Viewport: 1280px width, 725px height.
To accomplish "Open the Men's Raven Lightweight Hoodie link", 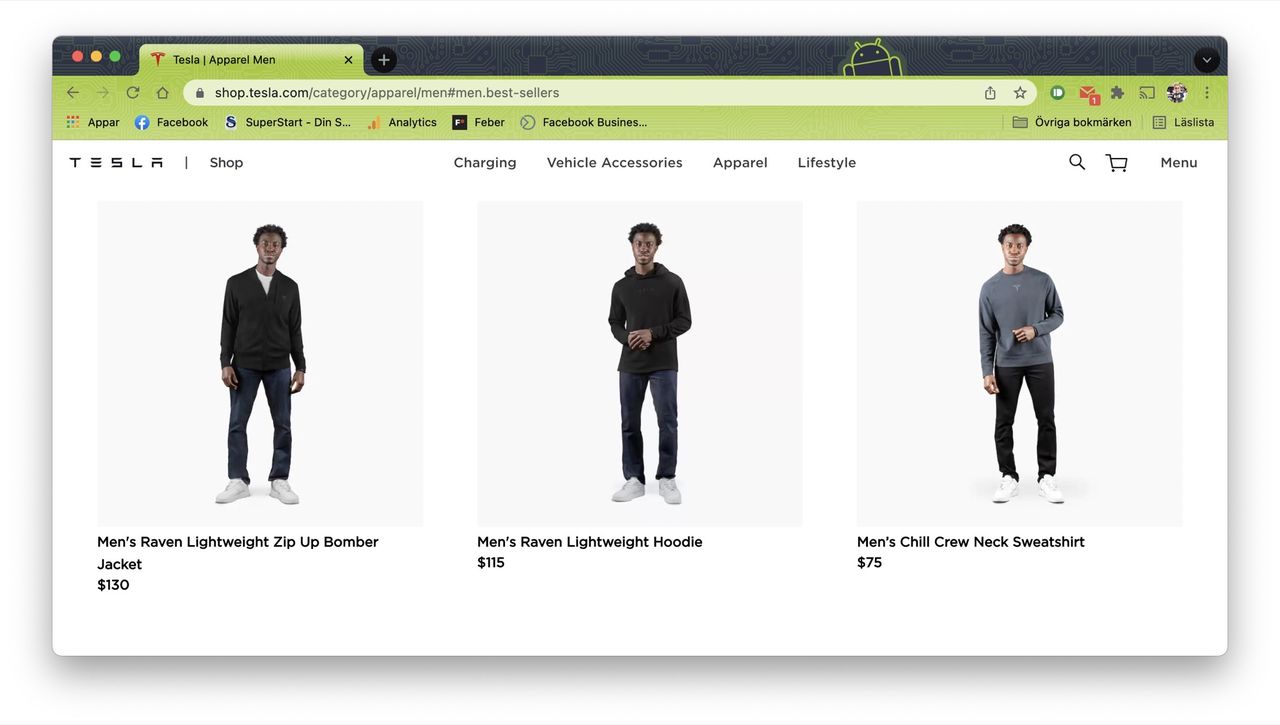I will click(589, 542).
